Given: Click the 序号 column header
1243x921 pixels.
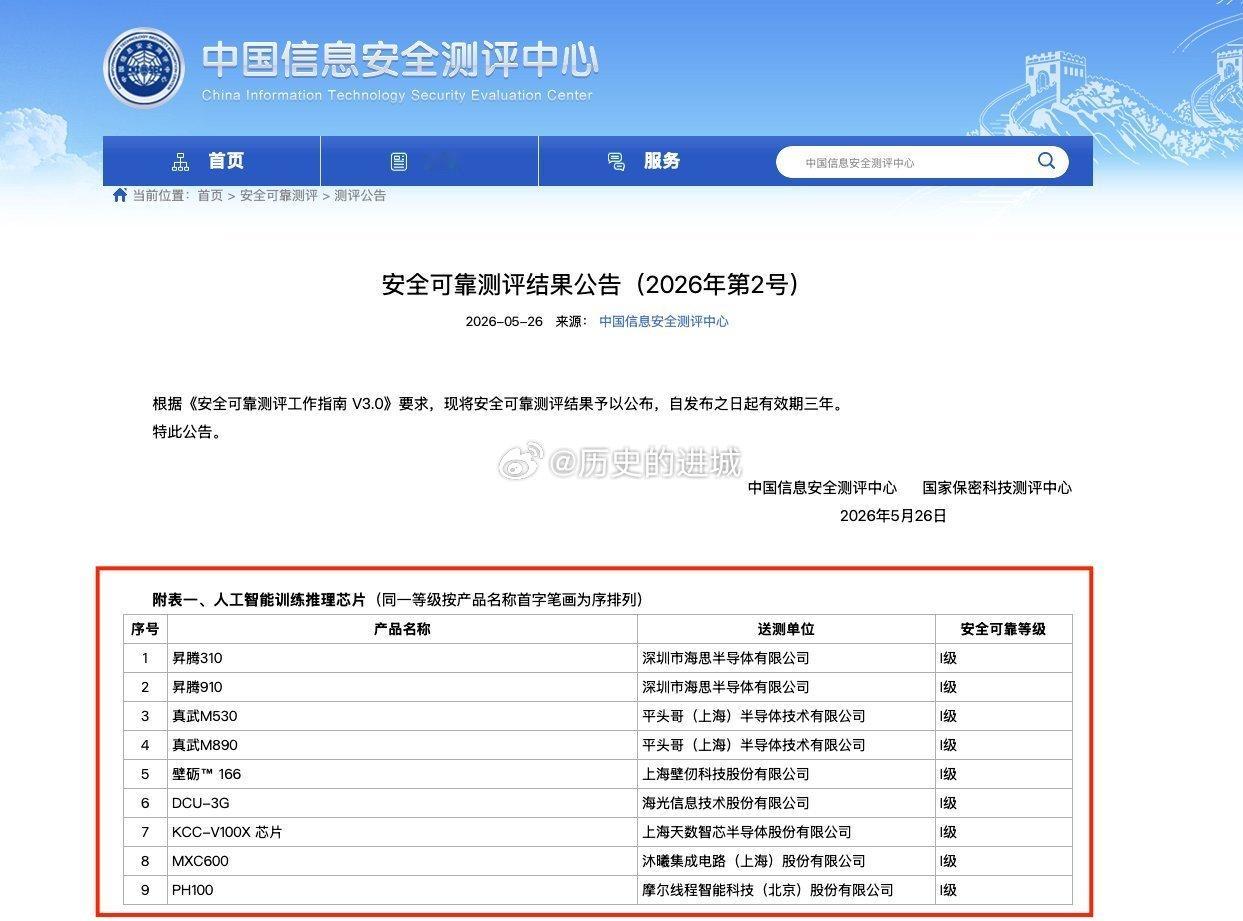Looking at the screenshot, I should 145,629.
